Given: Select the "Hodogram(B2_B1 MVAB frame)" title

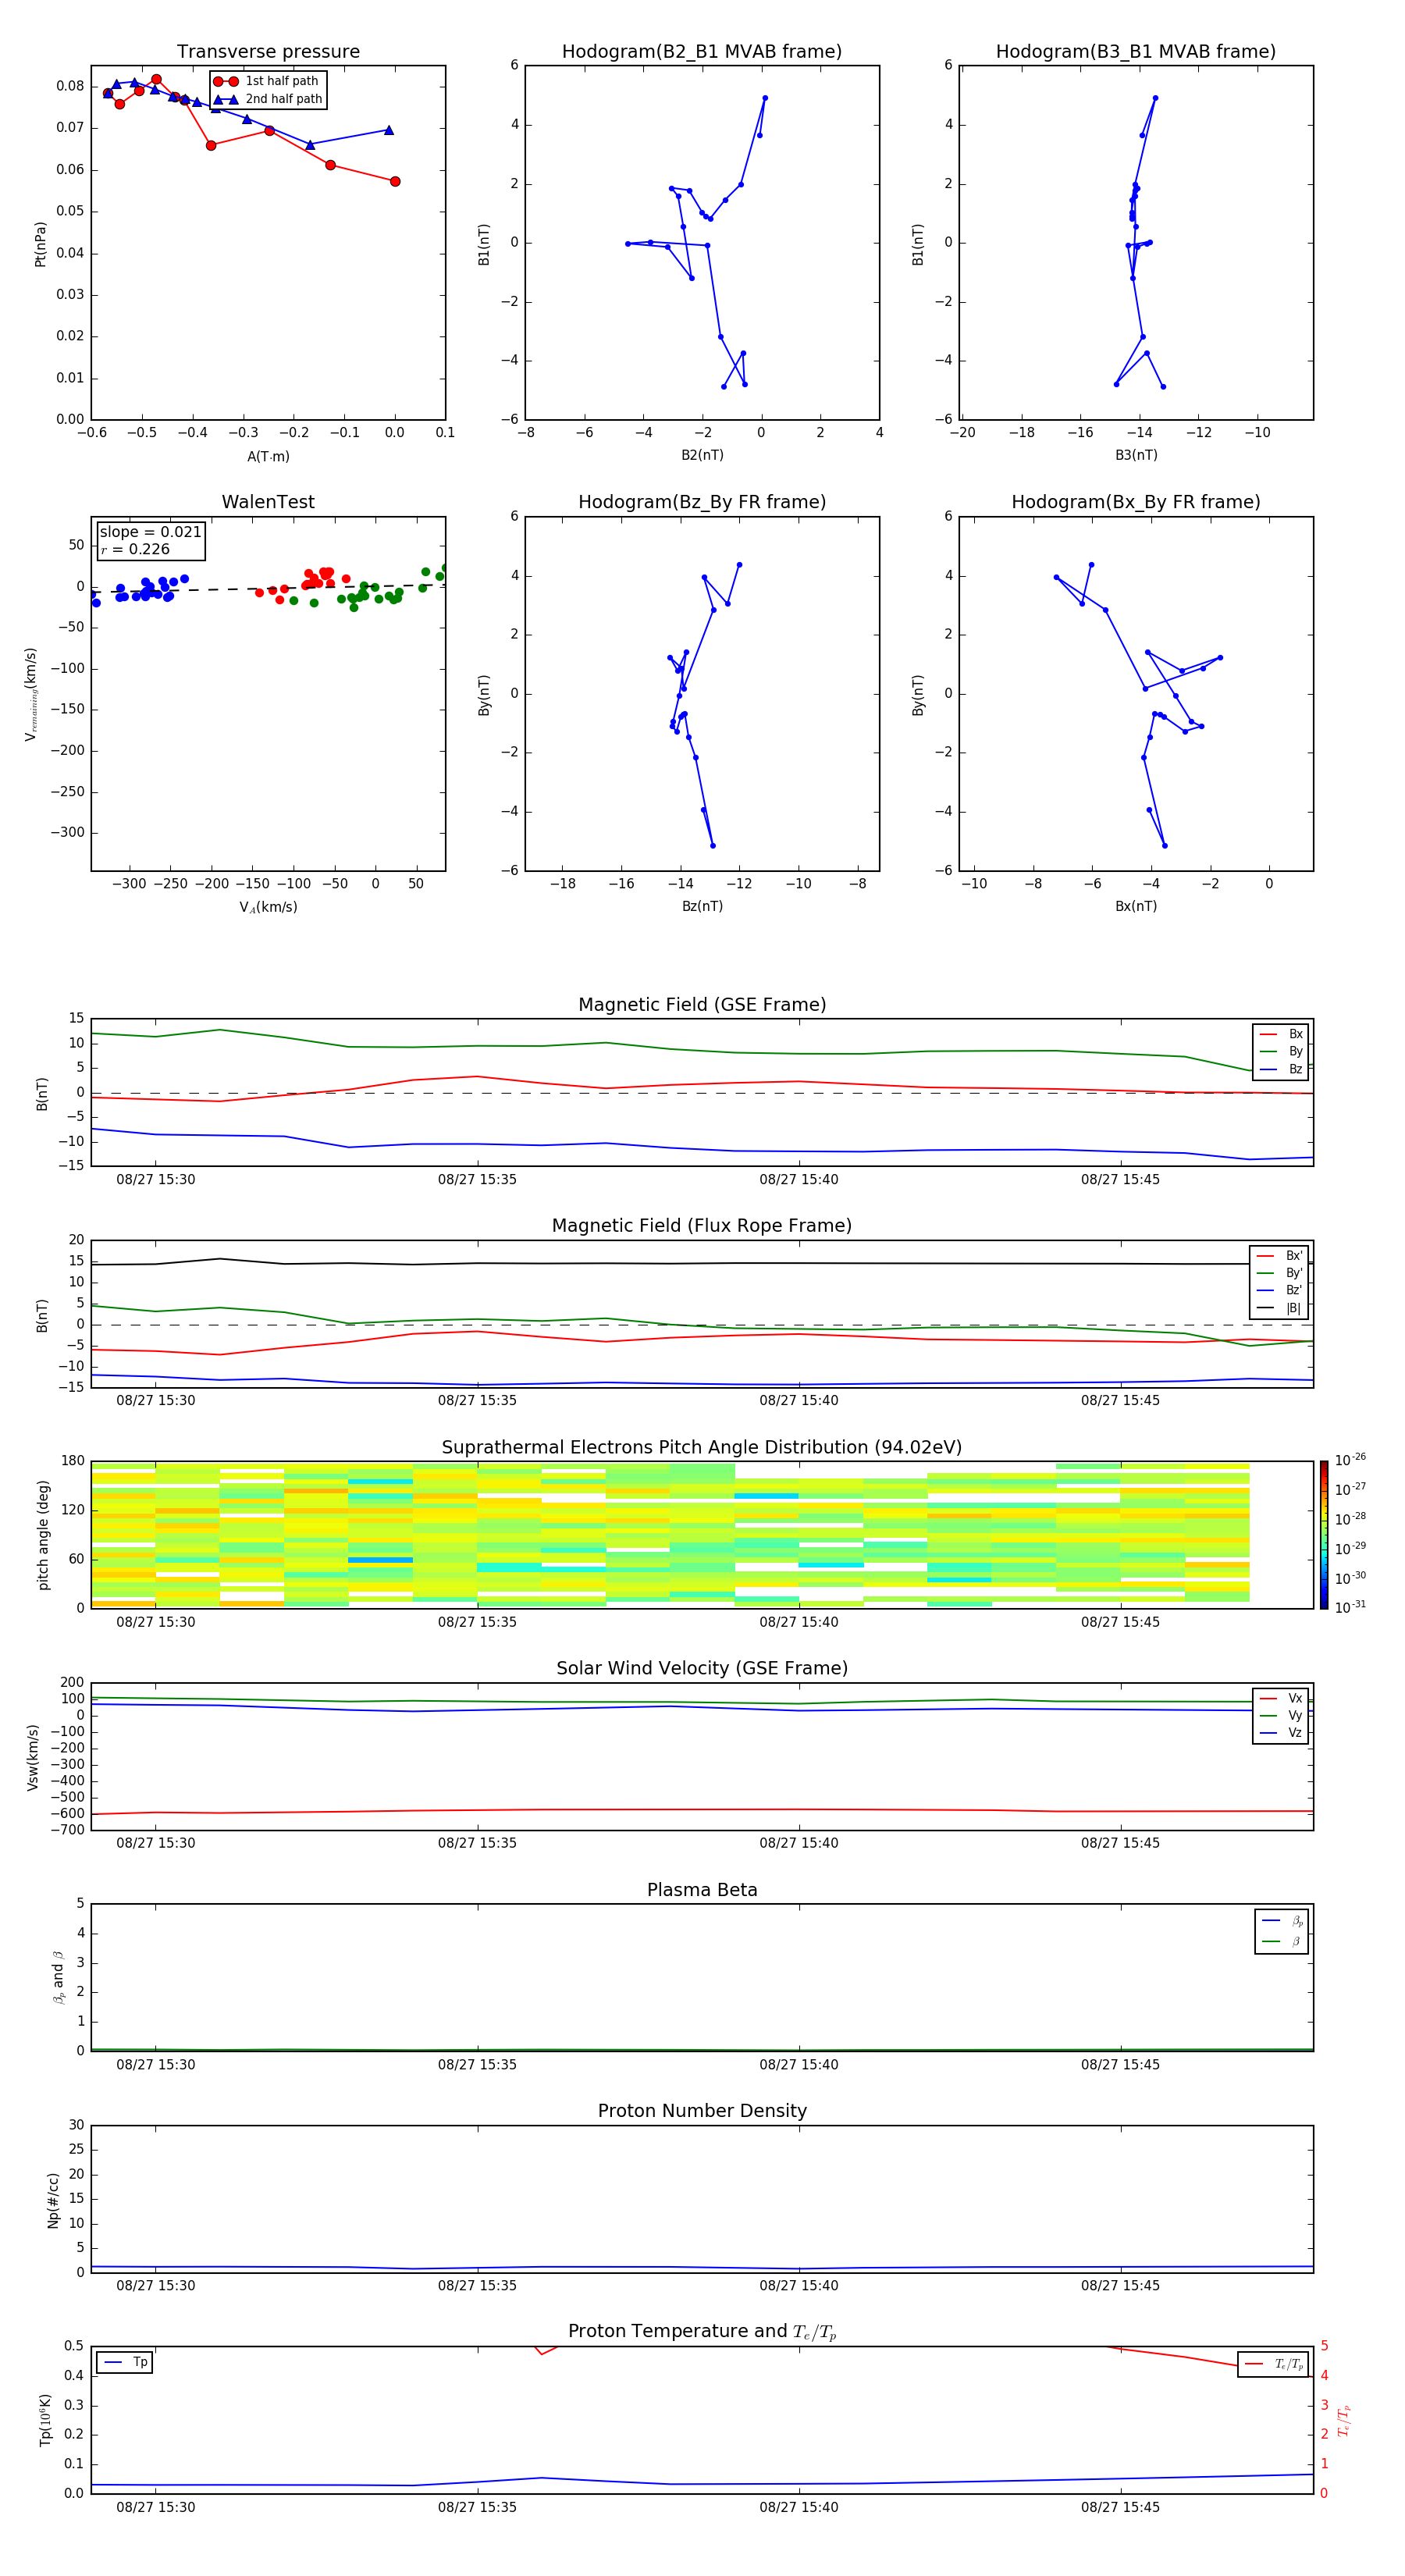Looking at the screenshot, I should (702, 52).
